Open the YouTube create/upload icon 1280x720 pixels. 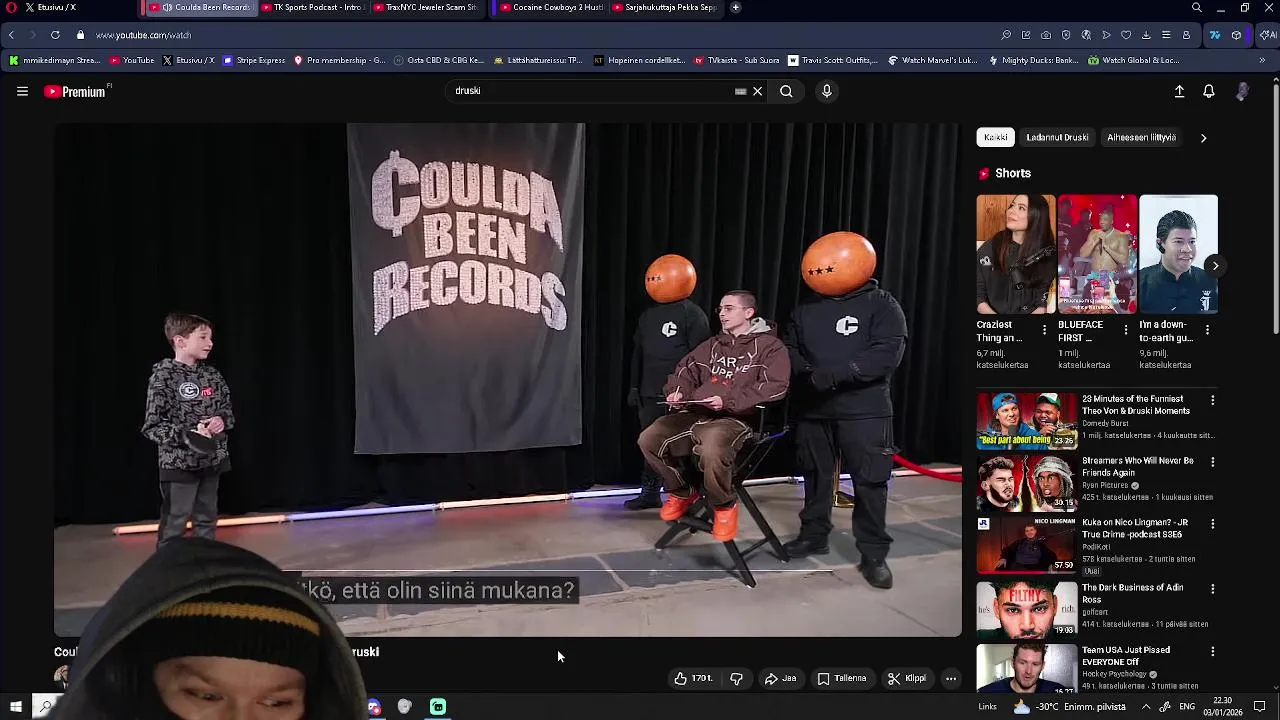(1179, 91)
